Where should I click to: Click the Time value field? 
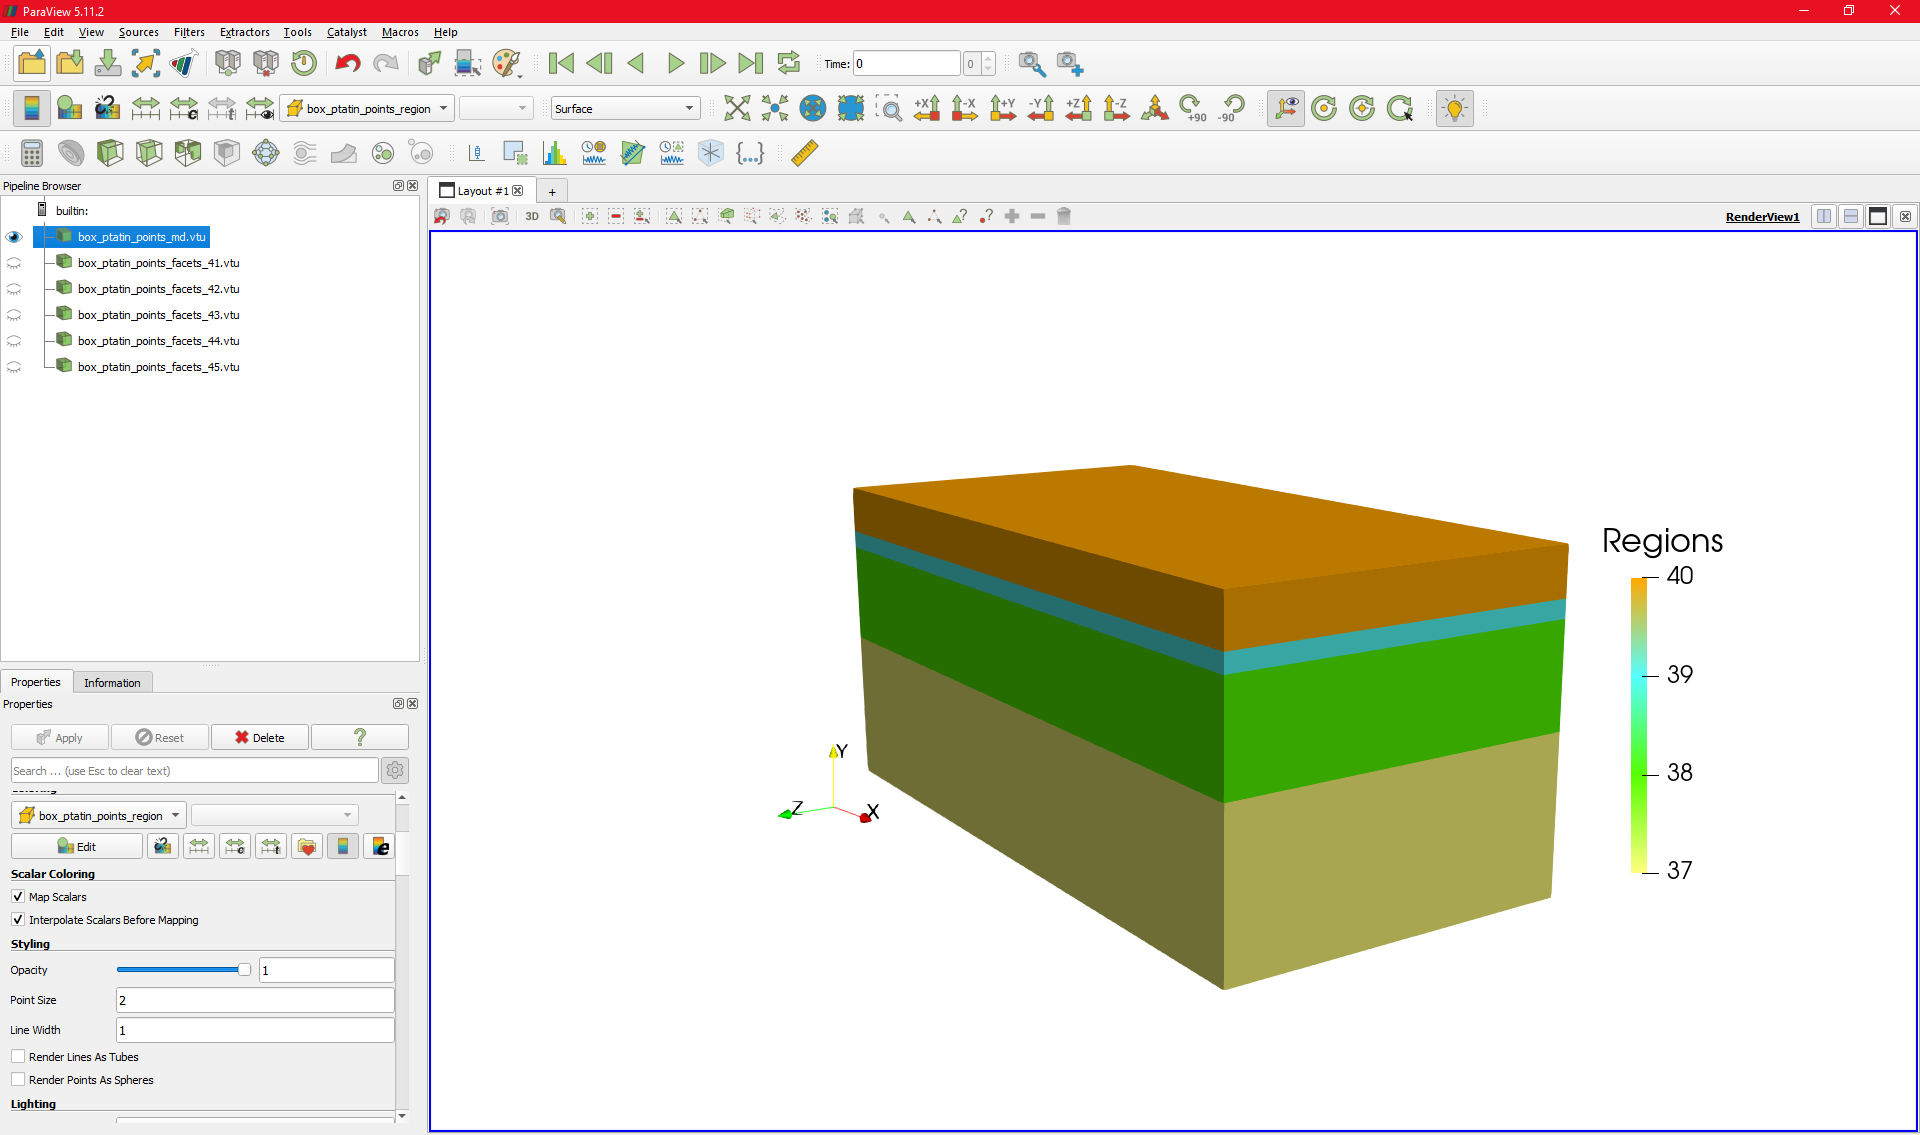907,63
